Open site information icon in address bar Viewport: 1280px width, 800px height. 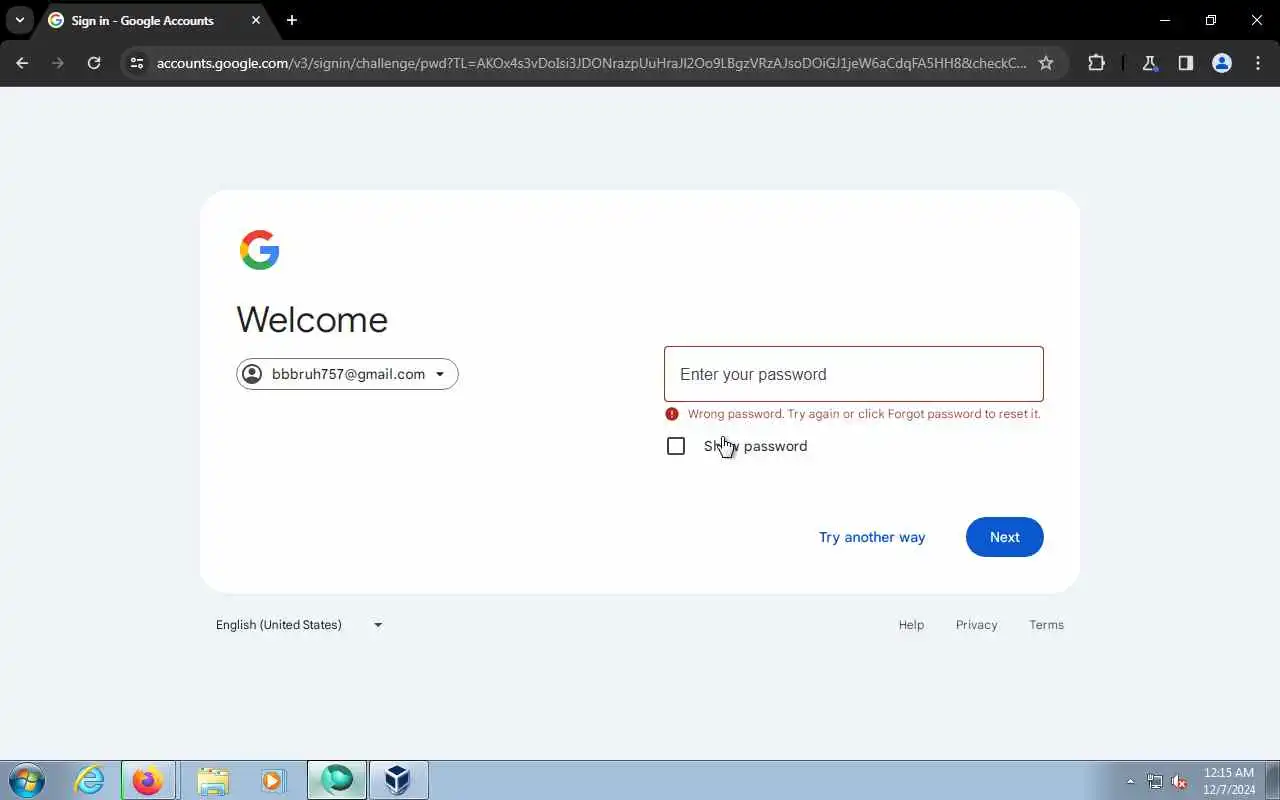pyautogui.click(x=138, y=63)
